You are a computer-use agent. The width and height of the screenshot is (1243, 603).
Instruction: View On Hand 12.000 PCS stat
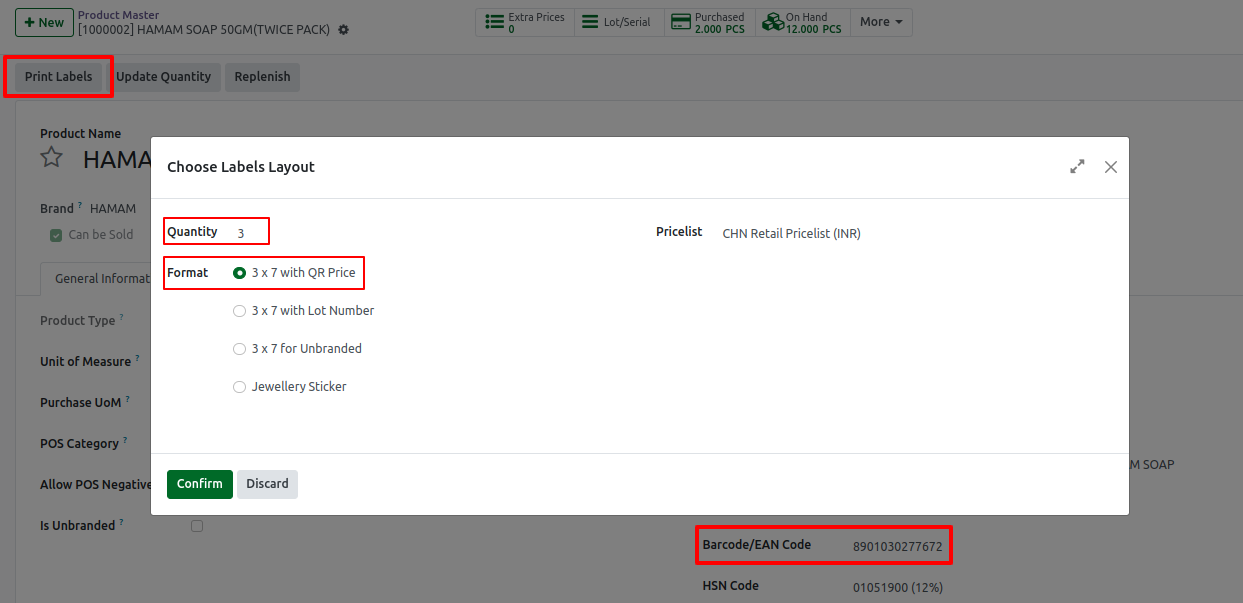click(x=801, y=22)
